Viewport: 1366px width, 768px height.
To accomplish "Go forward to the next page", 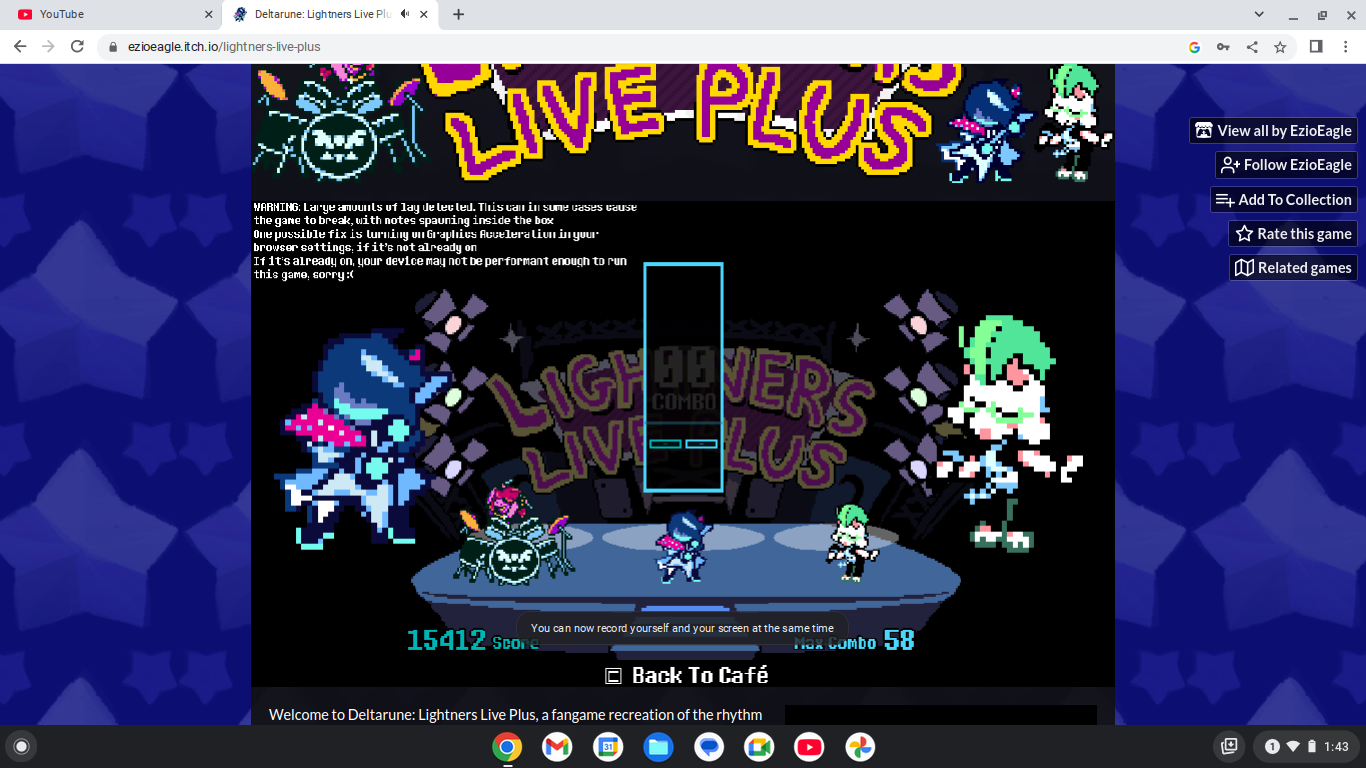I will coord(48,47).
